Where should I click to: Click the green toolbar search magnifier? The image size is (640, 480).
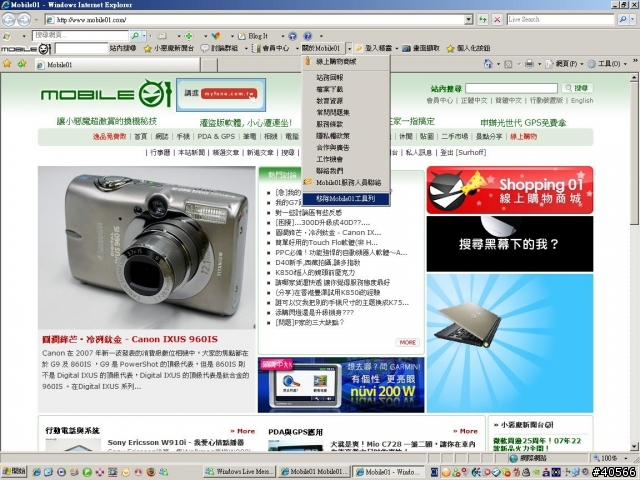(x=135, y=36)
